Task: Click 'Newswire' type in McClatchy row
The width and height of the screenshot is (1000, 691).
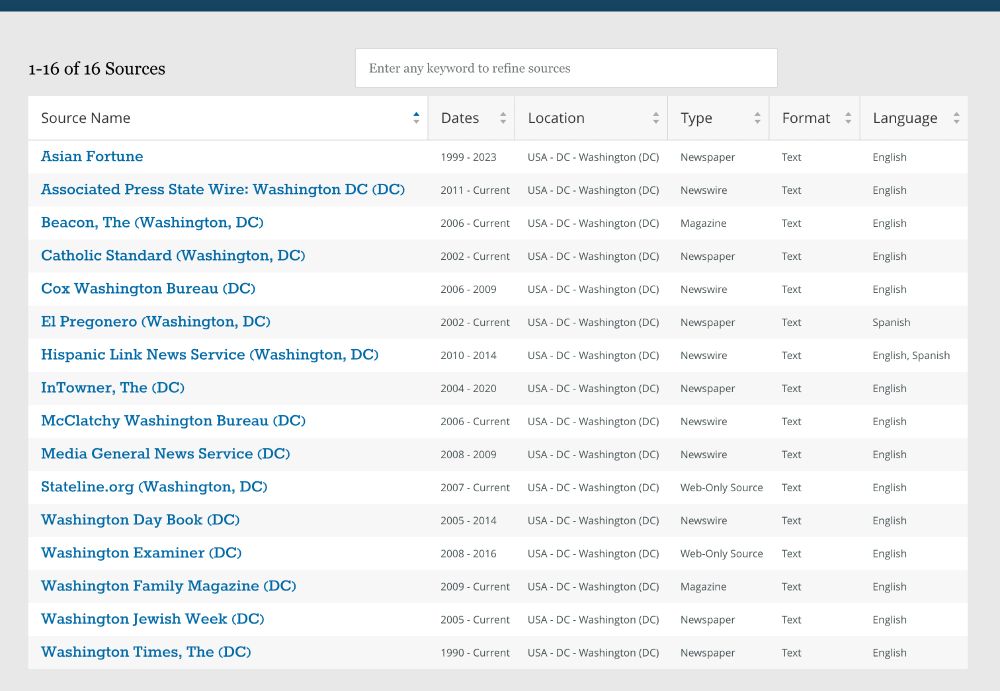Action: point(703,421)
